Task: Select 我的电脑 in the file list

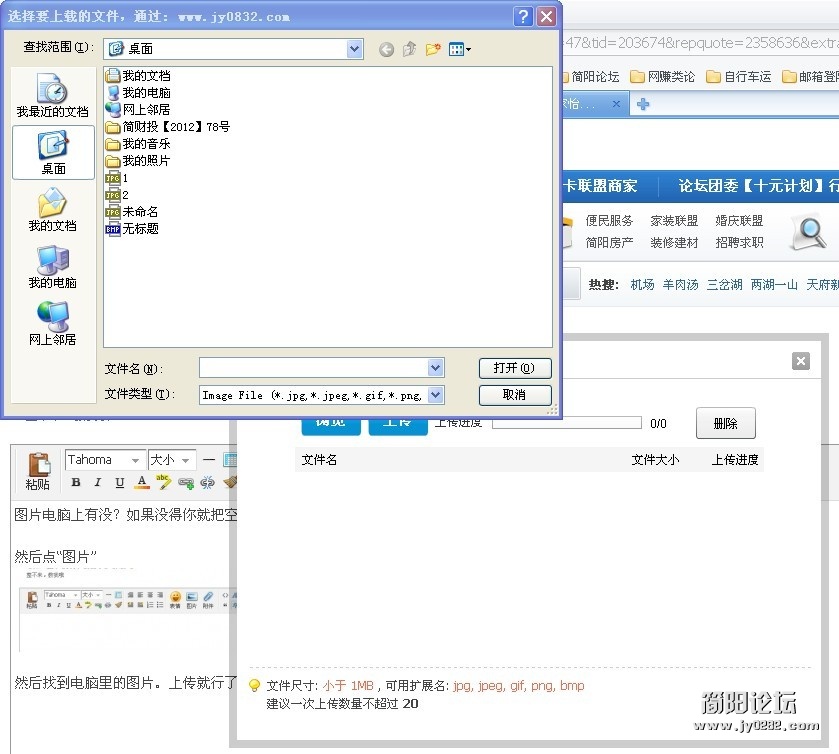Action: (x=138, y=93)
